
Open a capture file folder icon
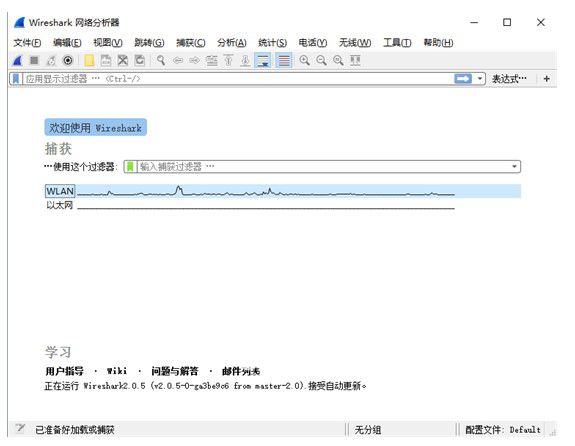point(89,61)
